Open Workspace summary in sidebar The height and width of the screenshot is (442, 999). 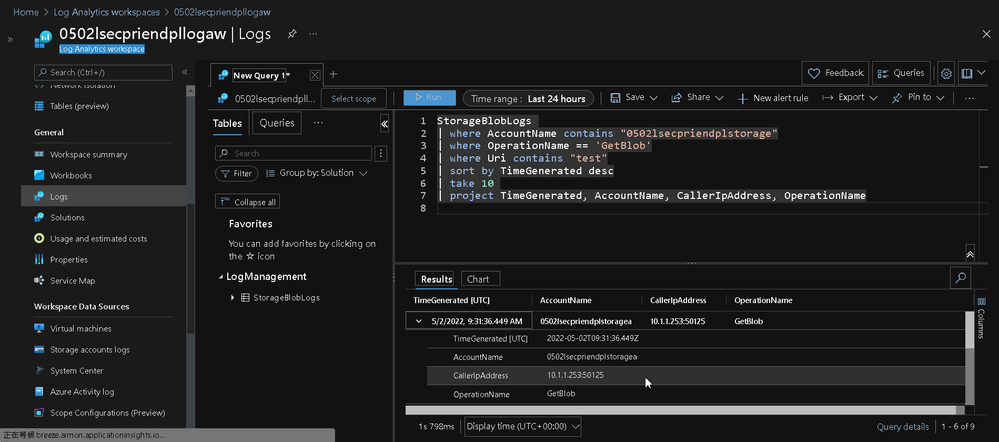click(89, 155)
